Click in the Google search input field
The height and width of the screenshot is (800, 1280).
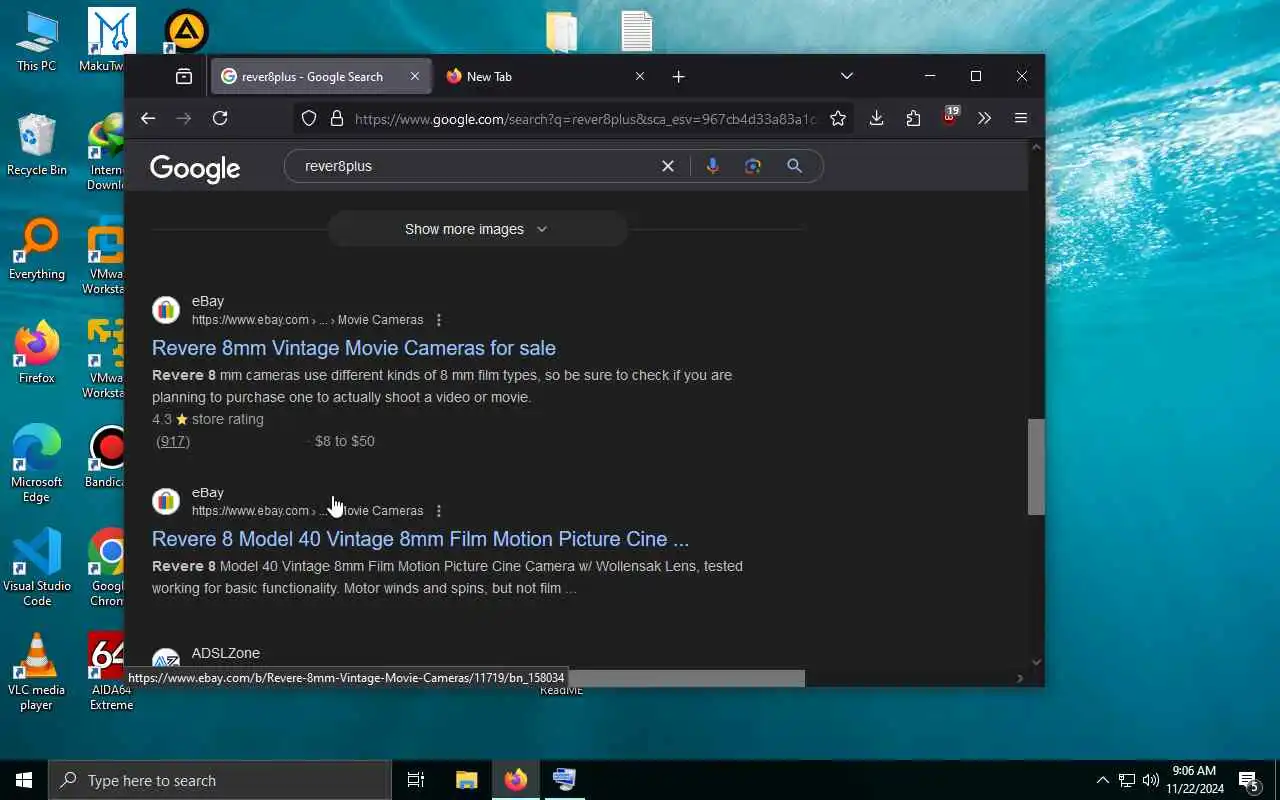[475, 166]
